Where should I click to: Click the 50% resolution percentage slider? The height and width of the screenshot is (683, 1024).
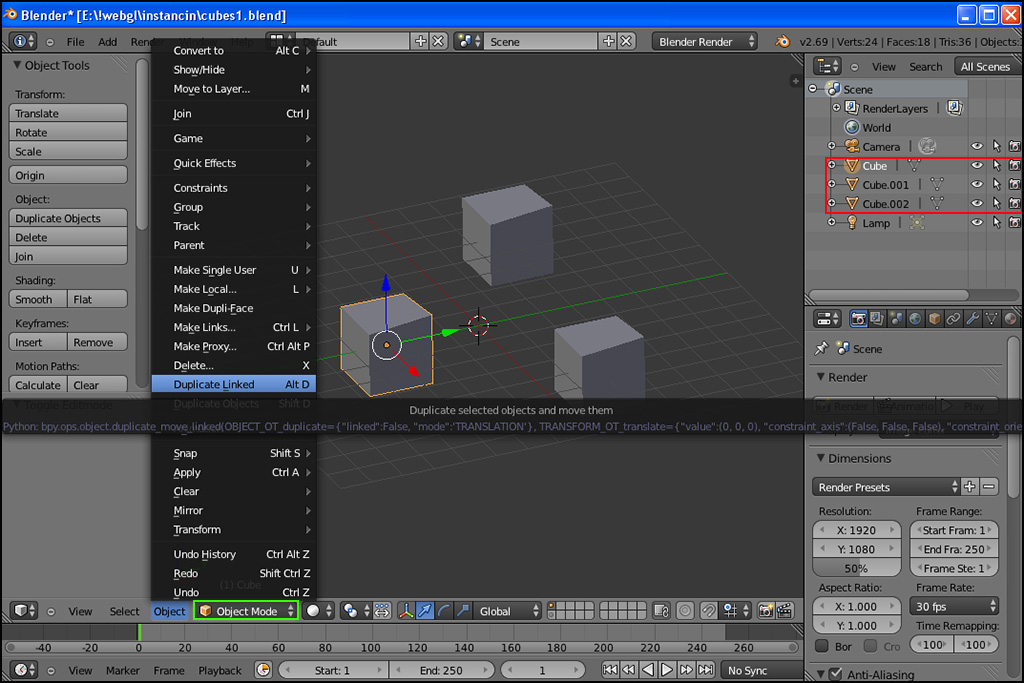[x=856, y=568]
